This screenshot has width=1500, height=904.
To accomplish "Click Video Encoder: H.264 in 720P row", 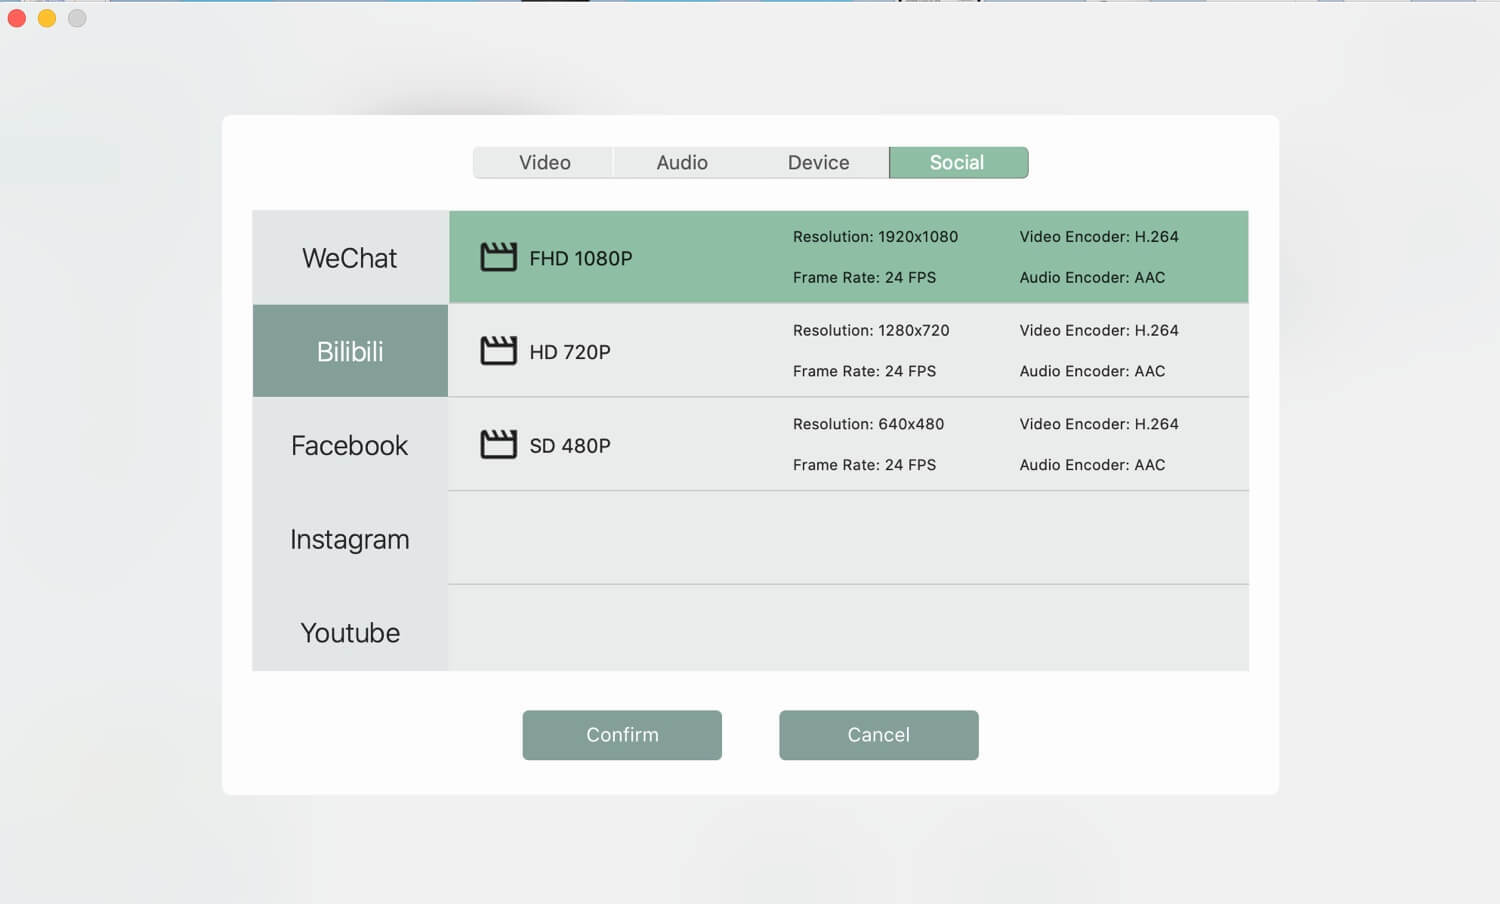I will 1099,330.
